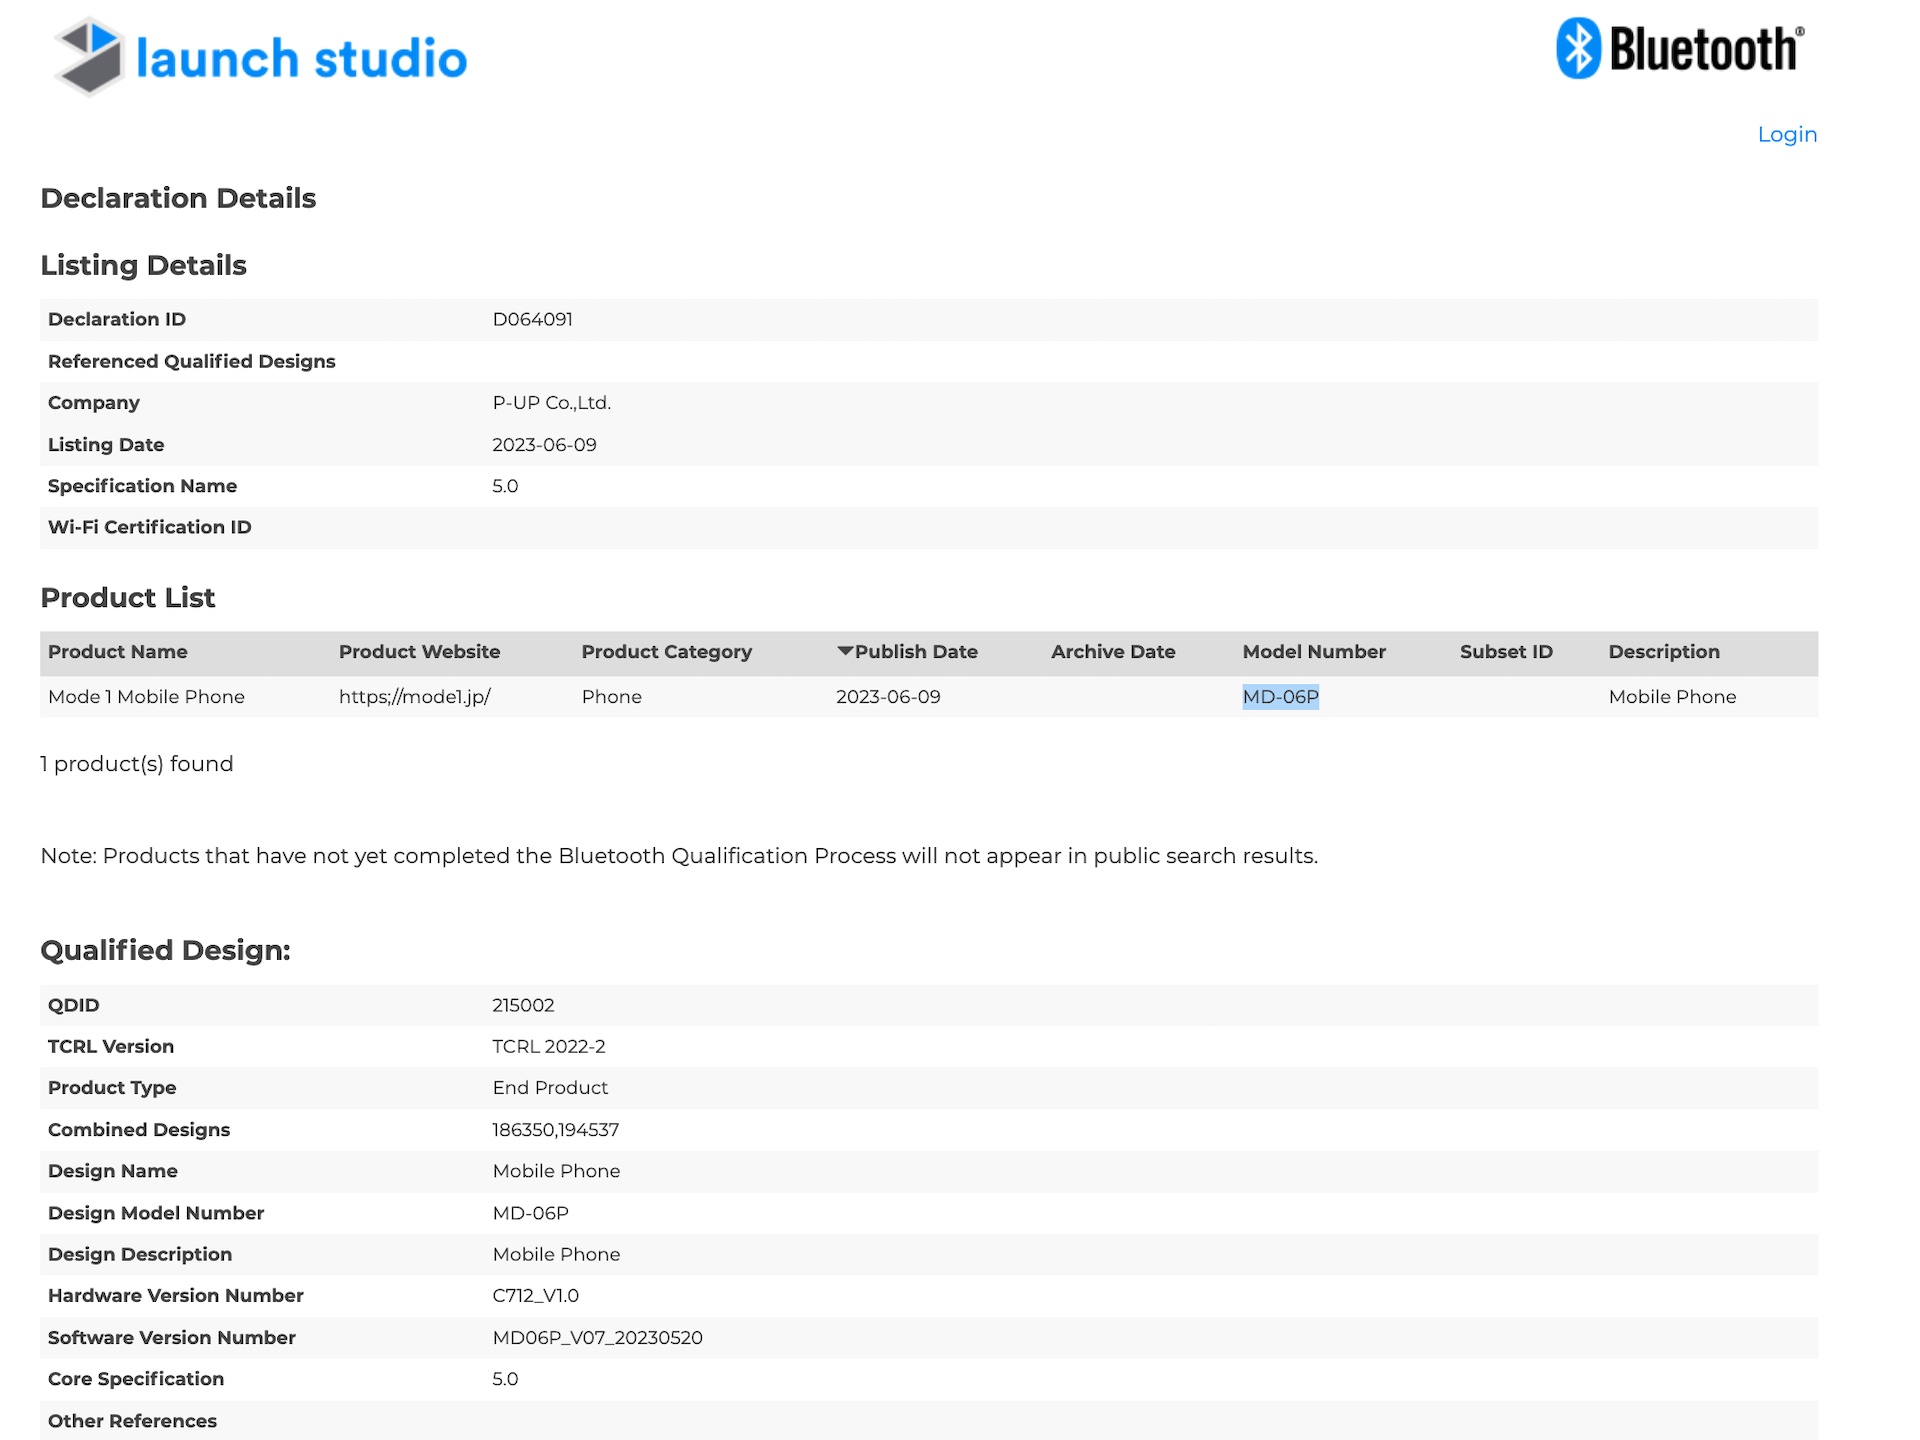The width and height of the screenshot is (1920, 1440).
Task: Click highlighted MD-06P model number
Action: point(1281,697)
